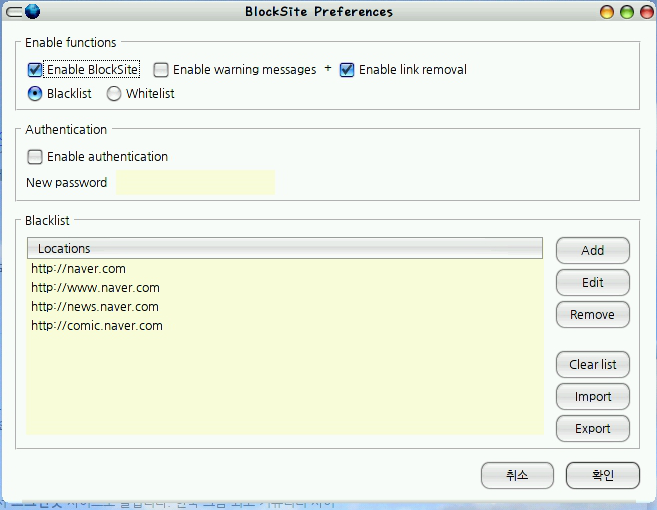The width and height of the screenshot is (657, 510).
Task: Select http://naver.com list entry
Action: tap(285, 269)
